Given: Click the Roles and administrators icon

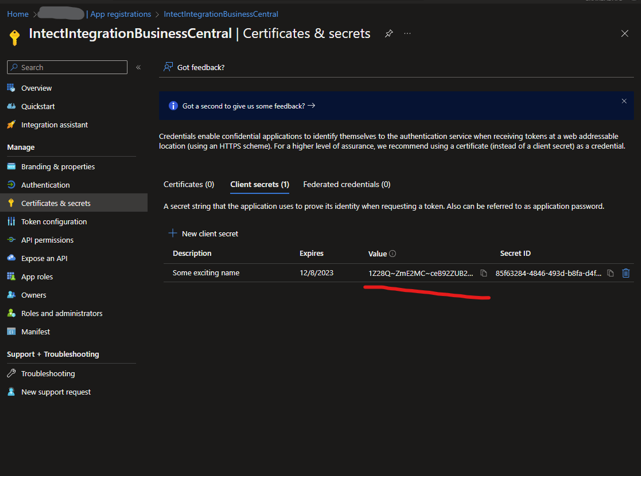Looking at the screenshot, I should pos(11,313).
